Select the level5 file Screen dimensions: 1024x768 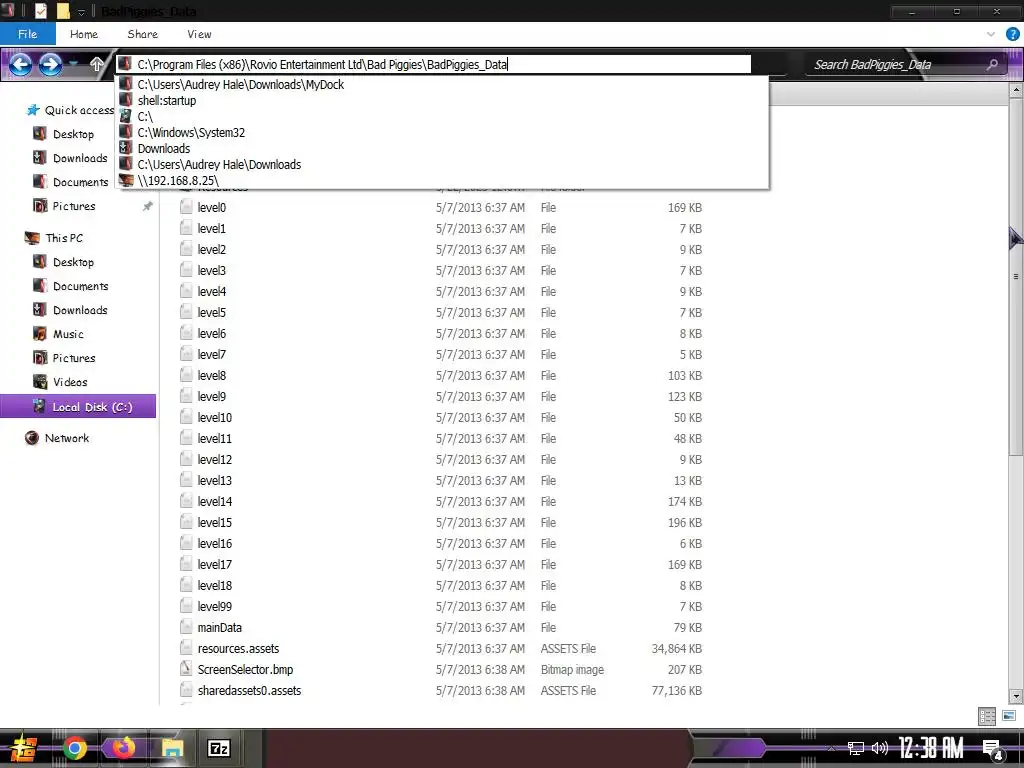tap(211, 312)
